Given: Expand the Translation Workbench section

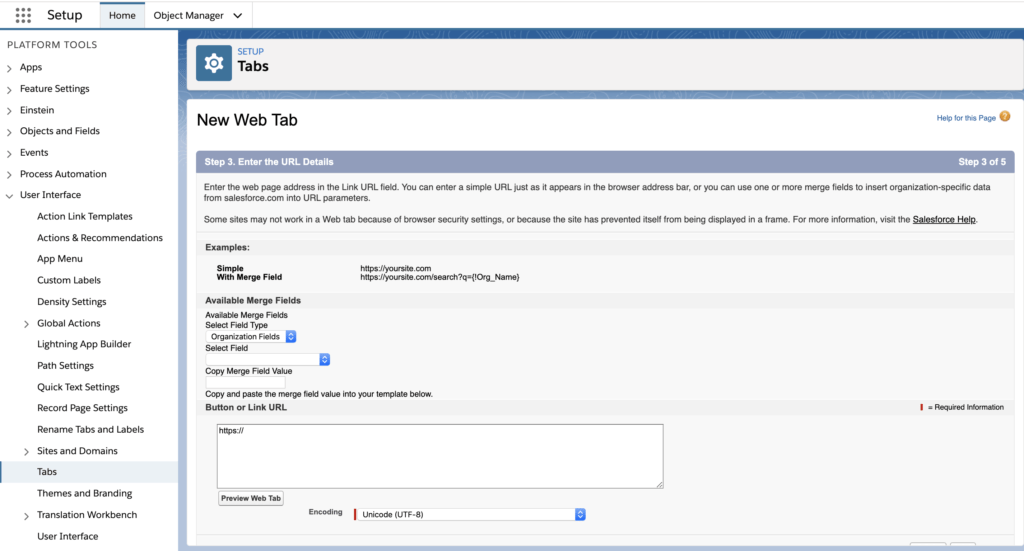Looking at the screenshot, I should coord(27,515).
